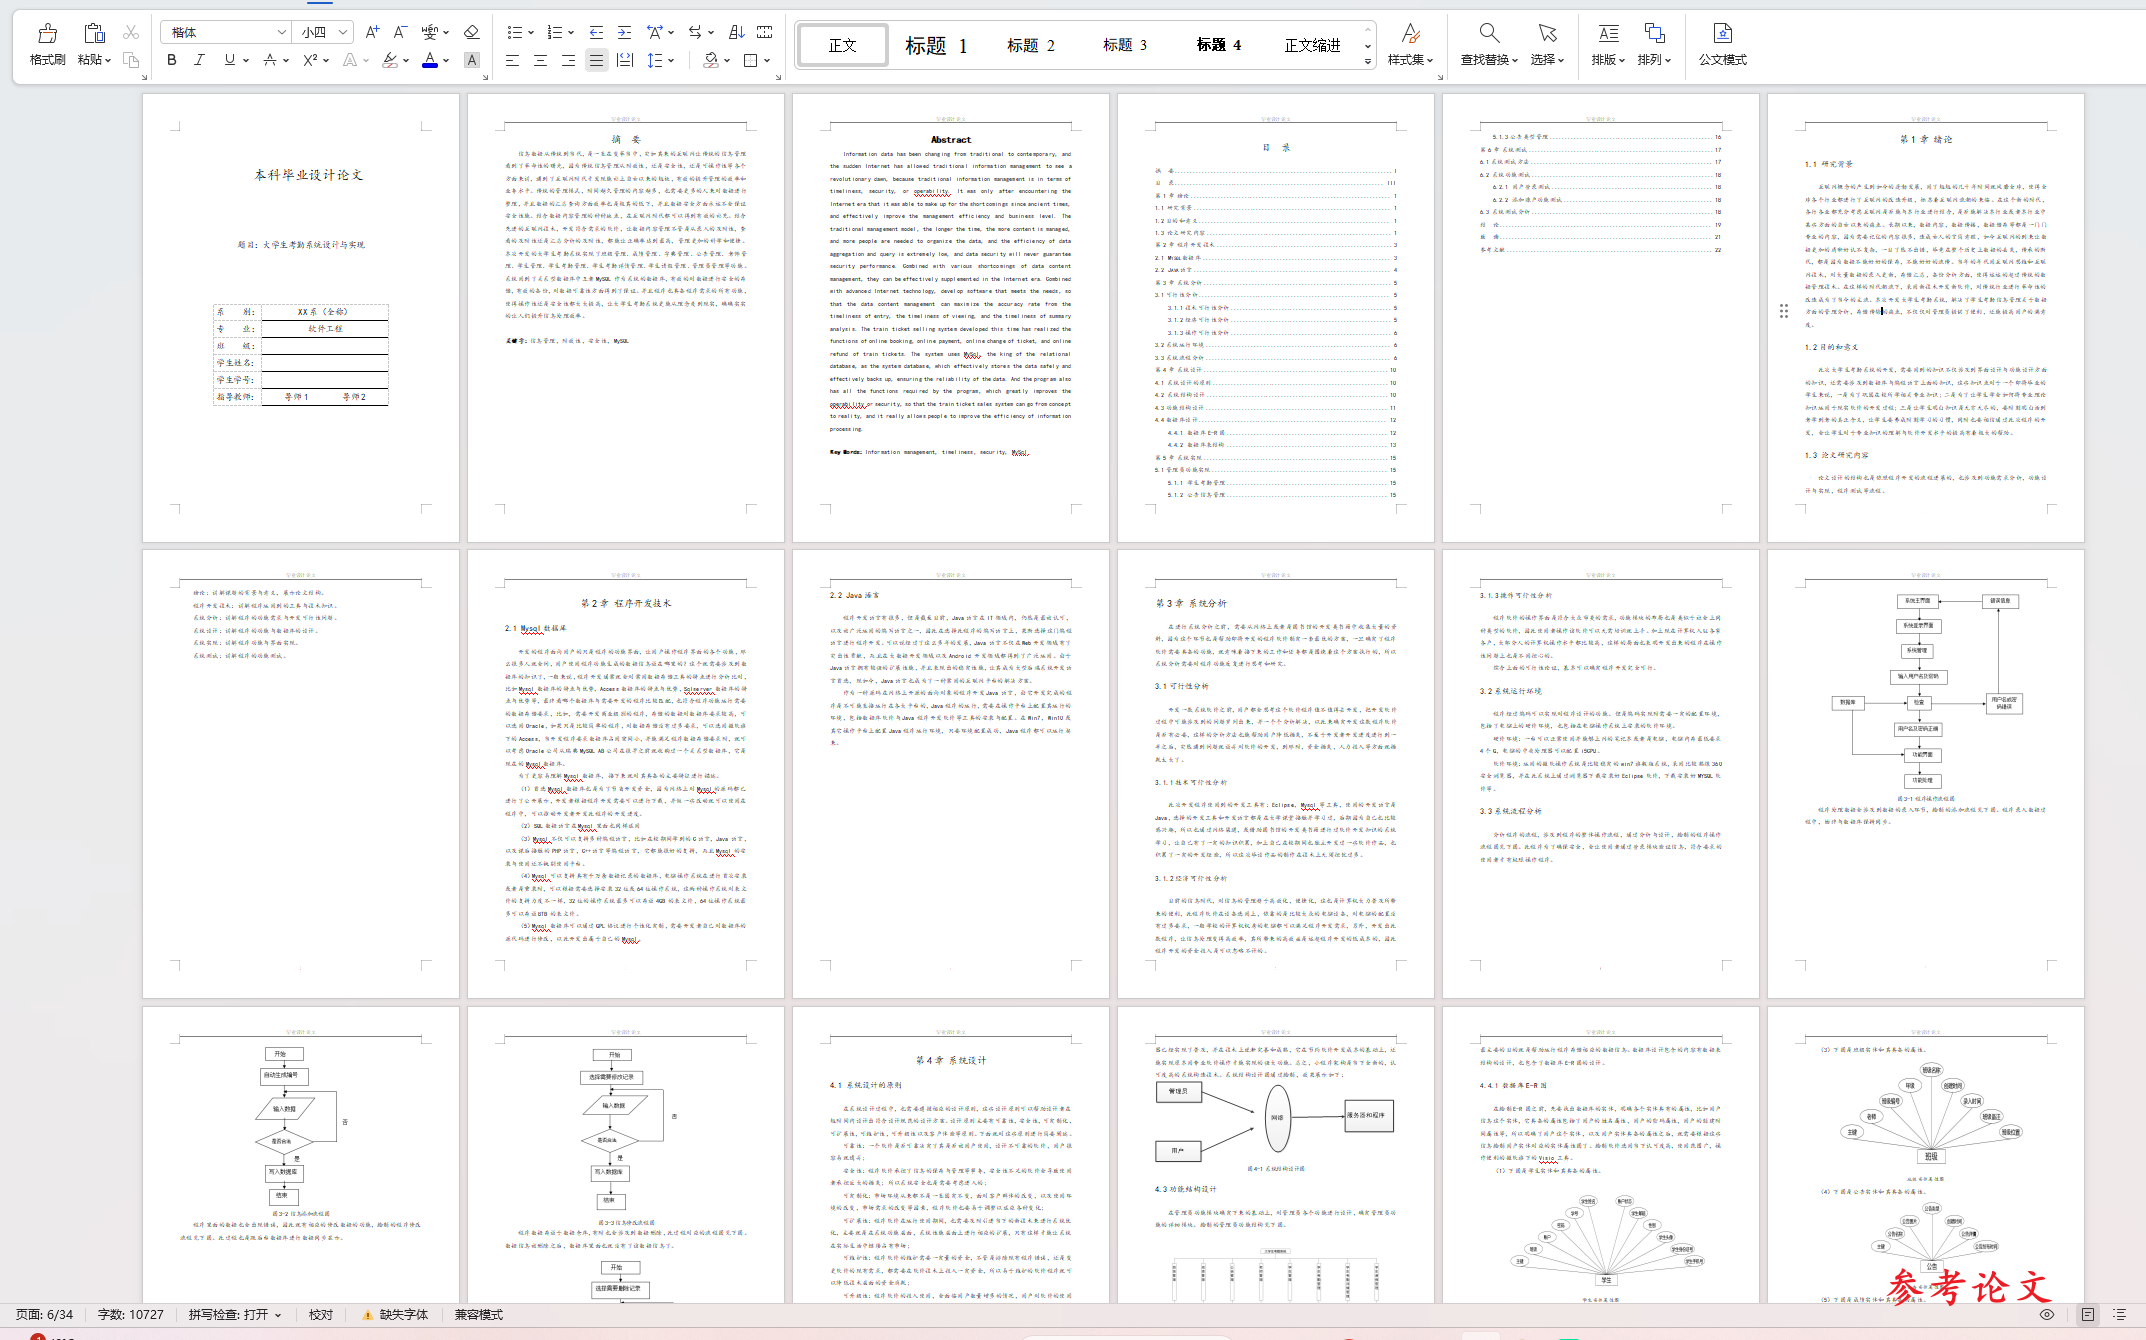Click the word count 字数: 10727
Viewport: 2146px width, 1340px height.
point(131,1315)
